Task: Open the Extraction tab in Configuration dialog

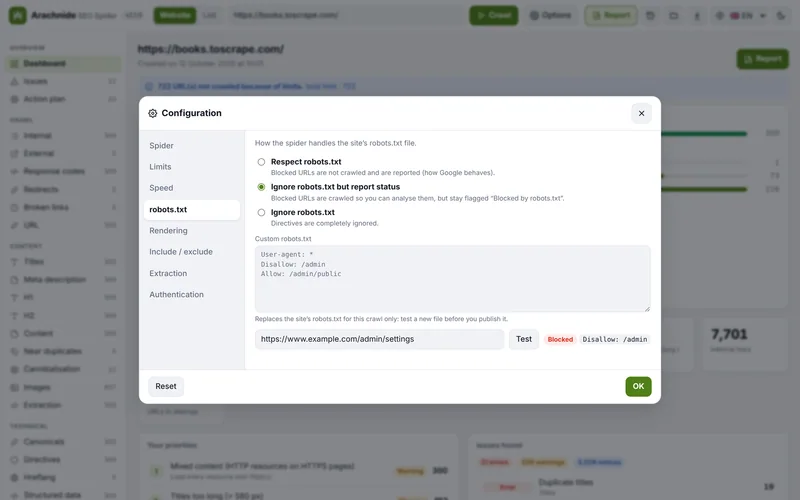Action: click(192, 273)
